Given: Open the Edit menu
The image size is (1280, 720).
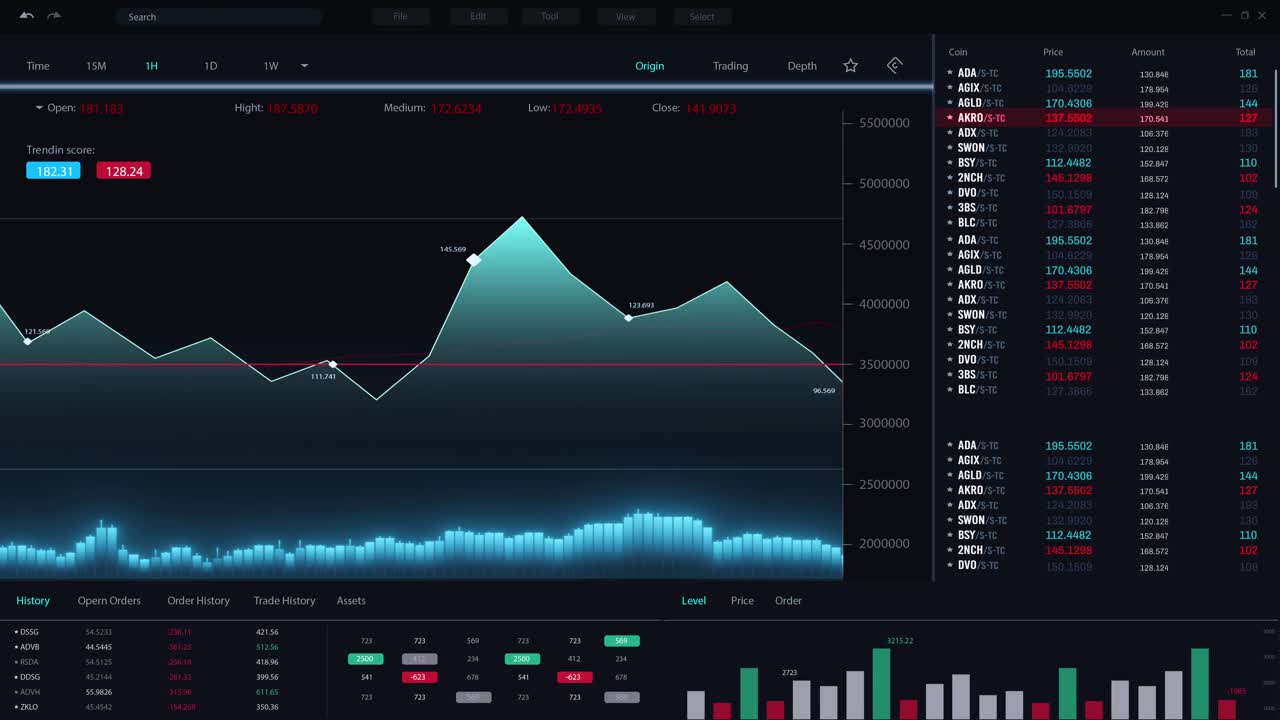Looking at the screenshot, I should pos(478,17).
